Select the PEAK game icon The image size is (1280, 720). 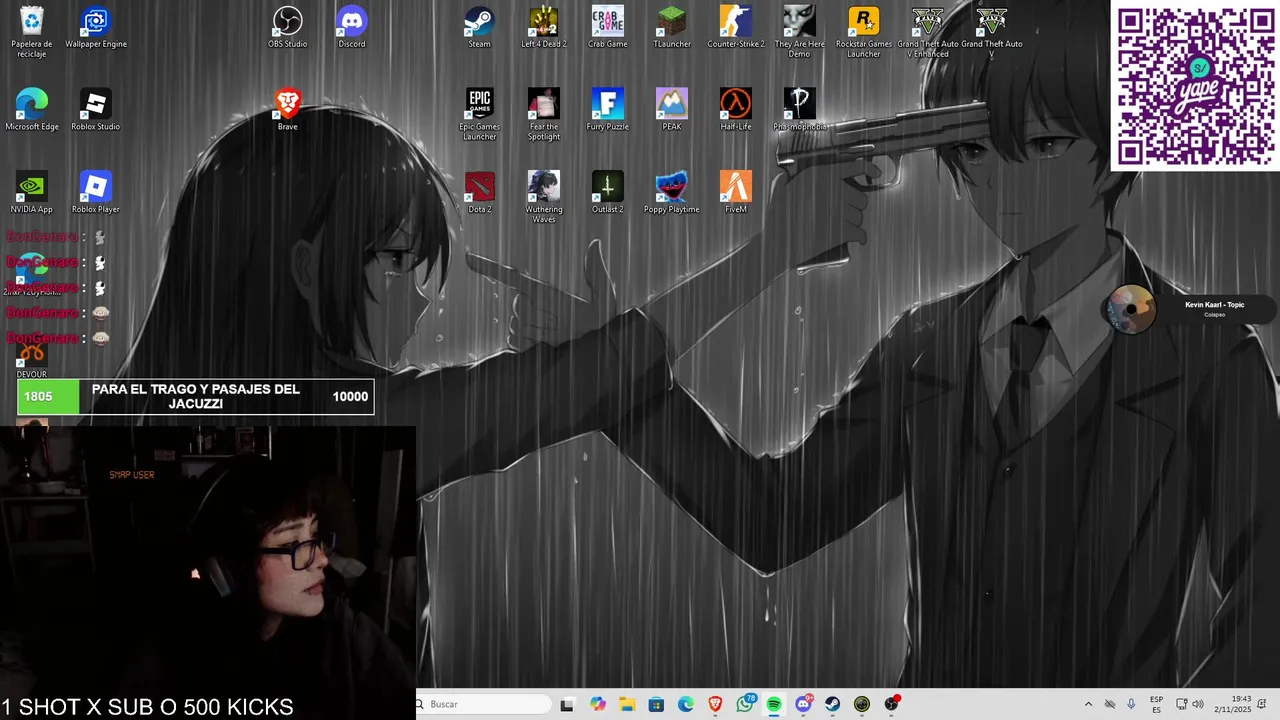pos(672,110)
